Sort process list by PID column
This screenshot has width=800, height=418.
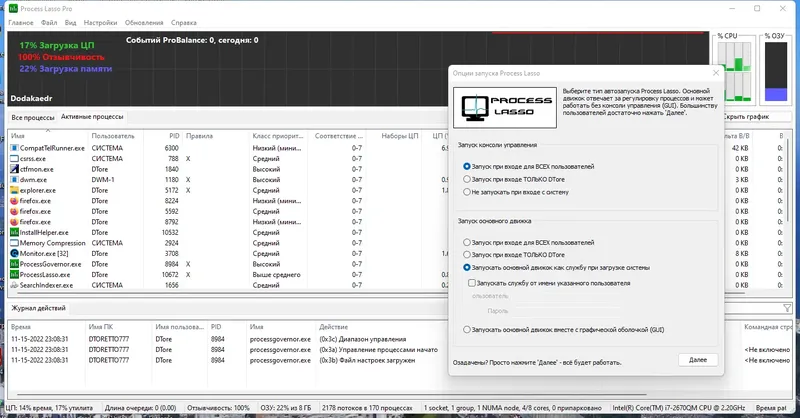[x=163, y=136]
